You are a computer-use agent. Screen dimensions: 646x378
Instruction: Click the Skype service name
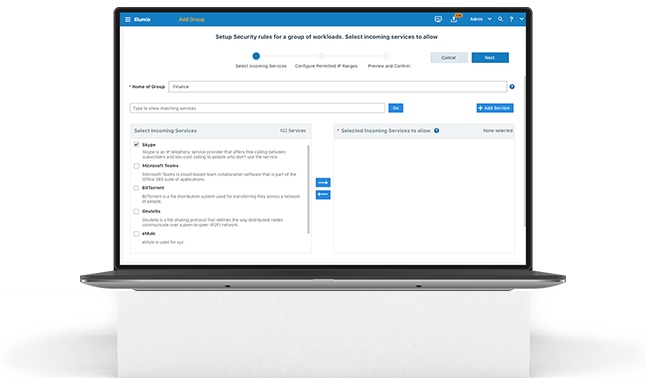pyautogui.click(x=149, y=145)
